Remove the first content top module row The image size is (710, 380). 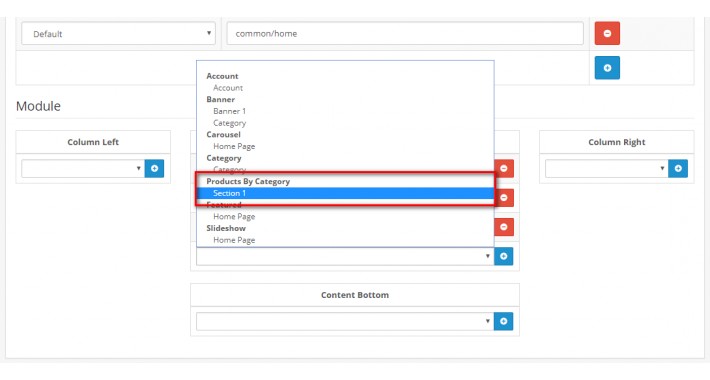(x=504, y=168)
